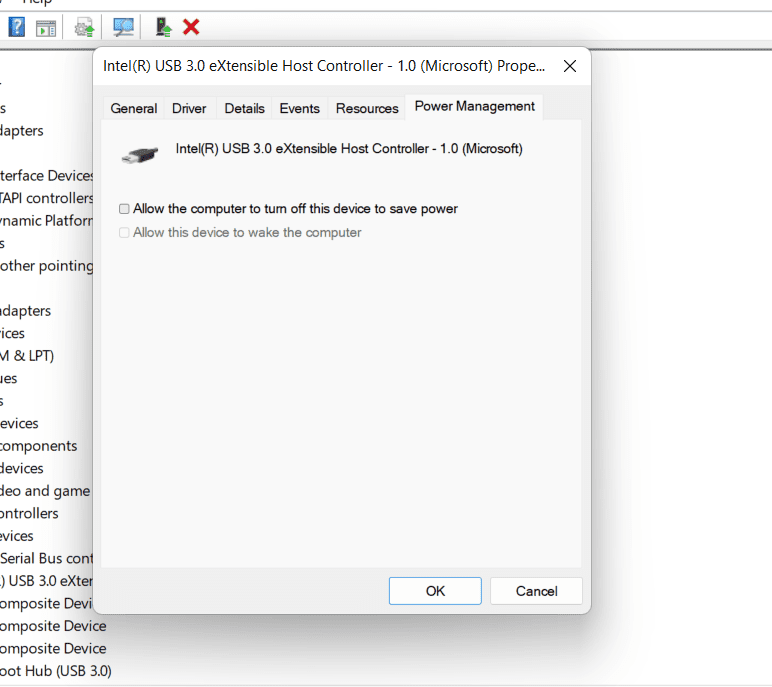This screenshot has width=772, height=687.
Task: Cancel the properties dialog
Action: click(536, 591)
